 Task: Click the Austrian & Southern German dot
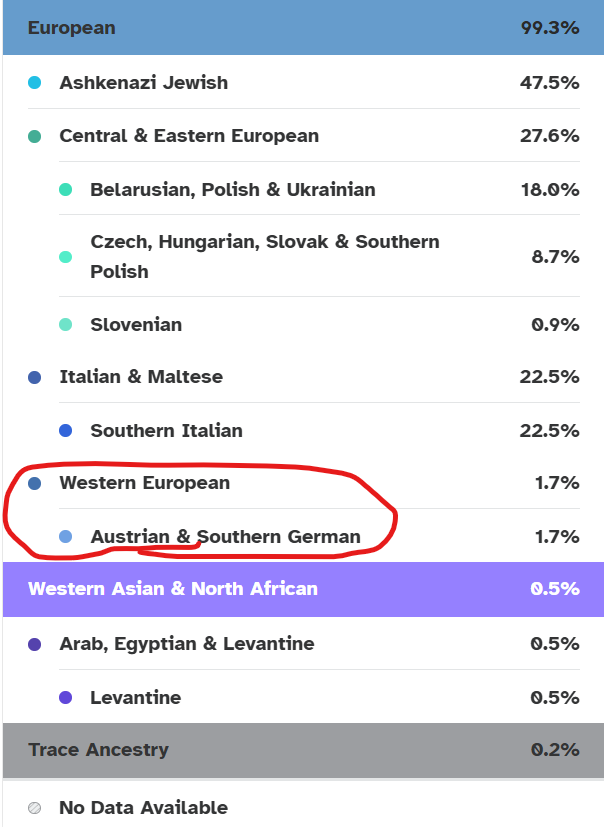click(65, 536)
